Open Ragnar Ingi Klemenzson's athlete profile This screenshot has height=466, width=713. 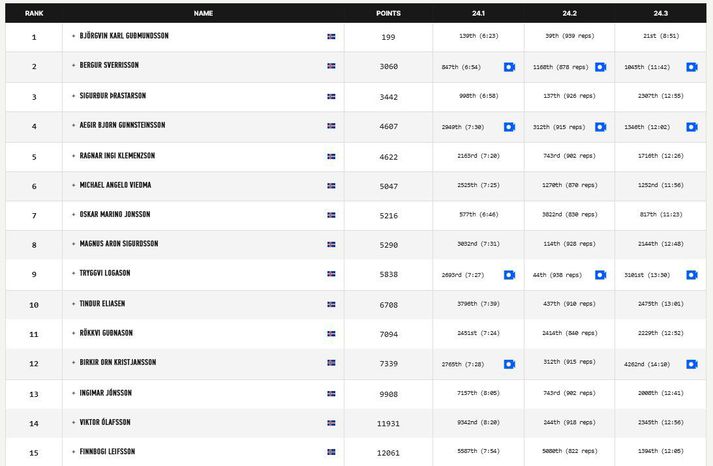(117, 155)
